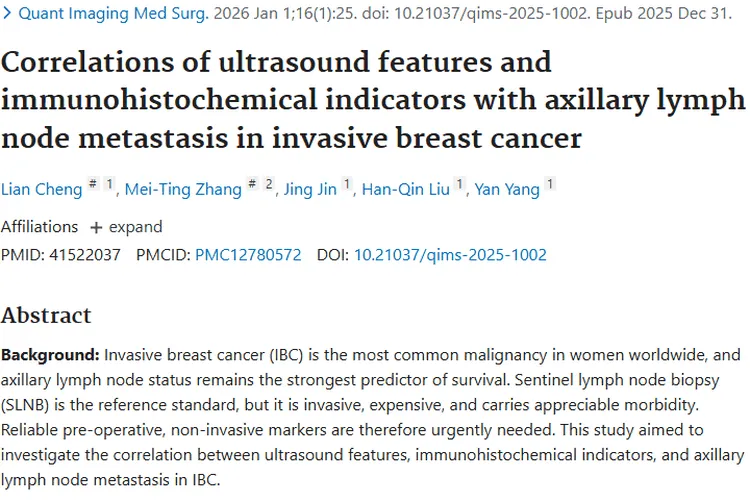Follow the DOI link 10.21037/qims-2025-1002
This screenshot has width=750, height=500.
450,255
